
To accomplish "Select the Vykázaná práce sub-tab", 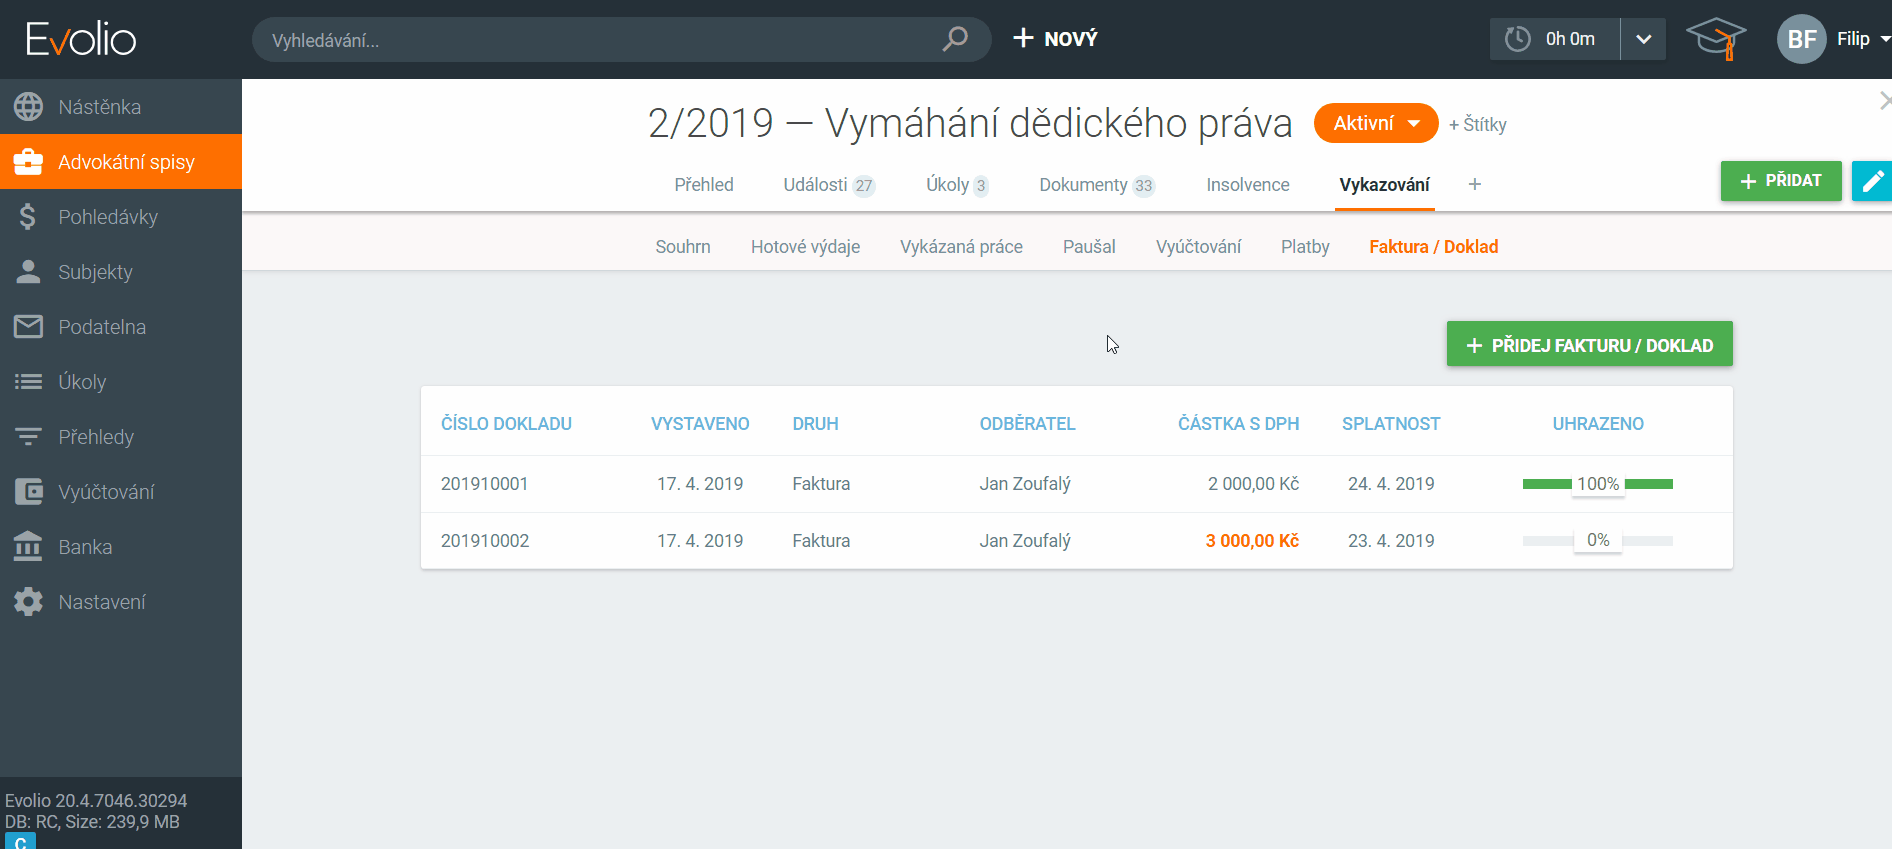I will [x=961, y=247].
